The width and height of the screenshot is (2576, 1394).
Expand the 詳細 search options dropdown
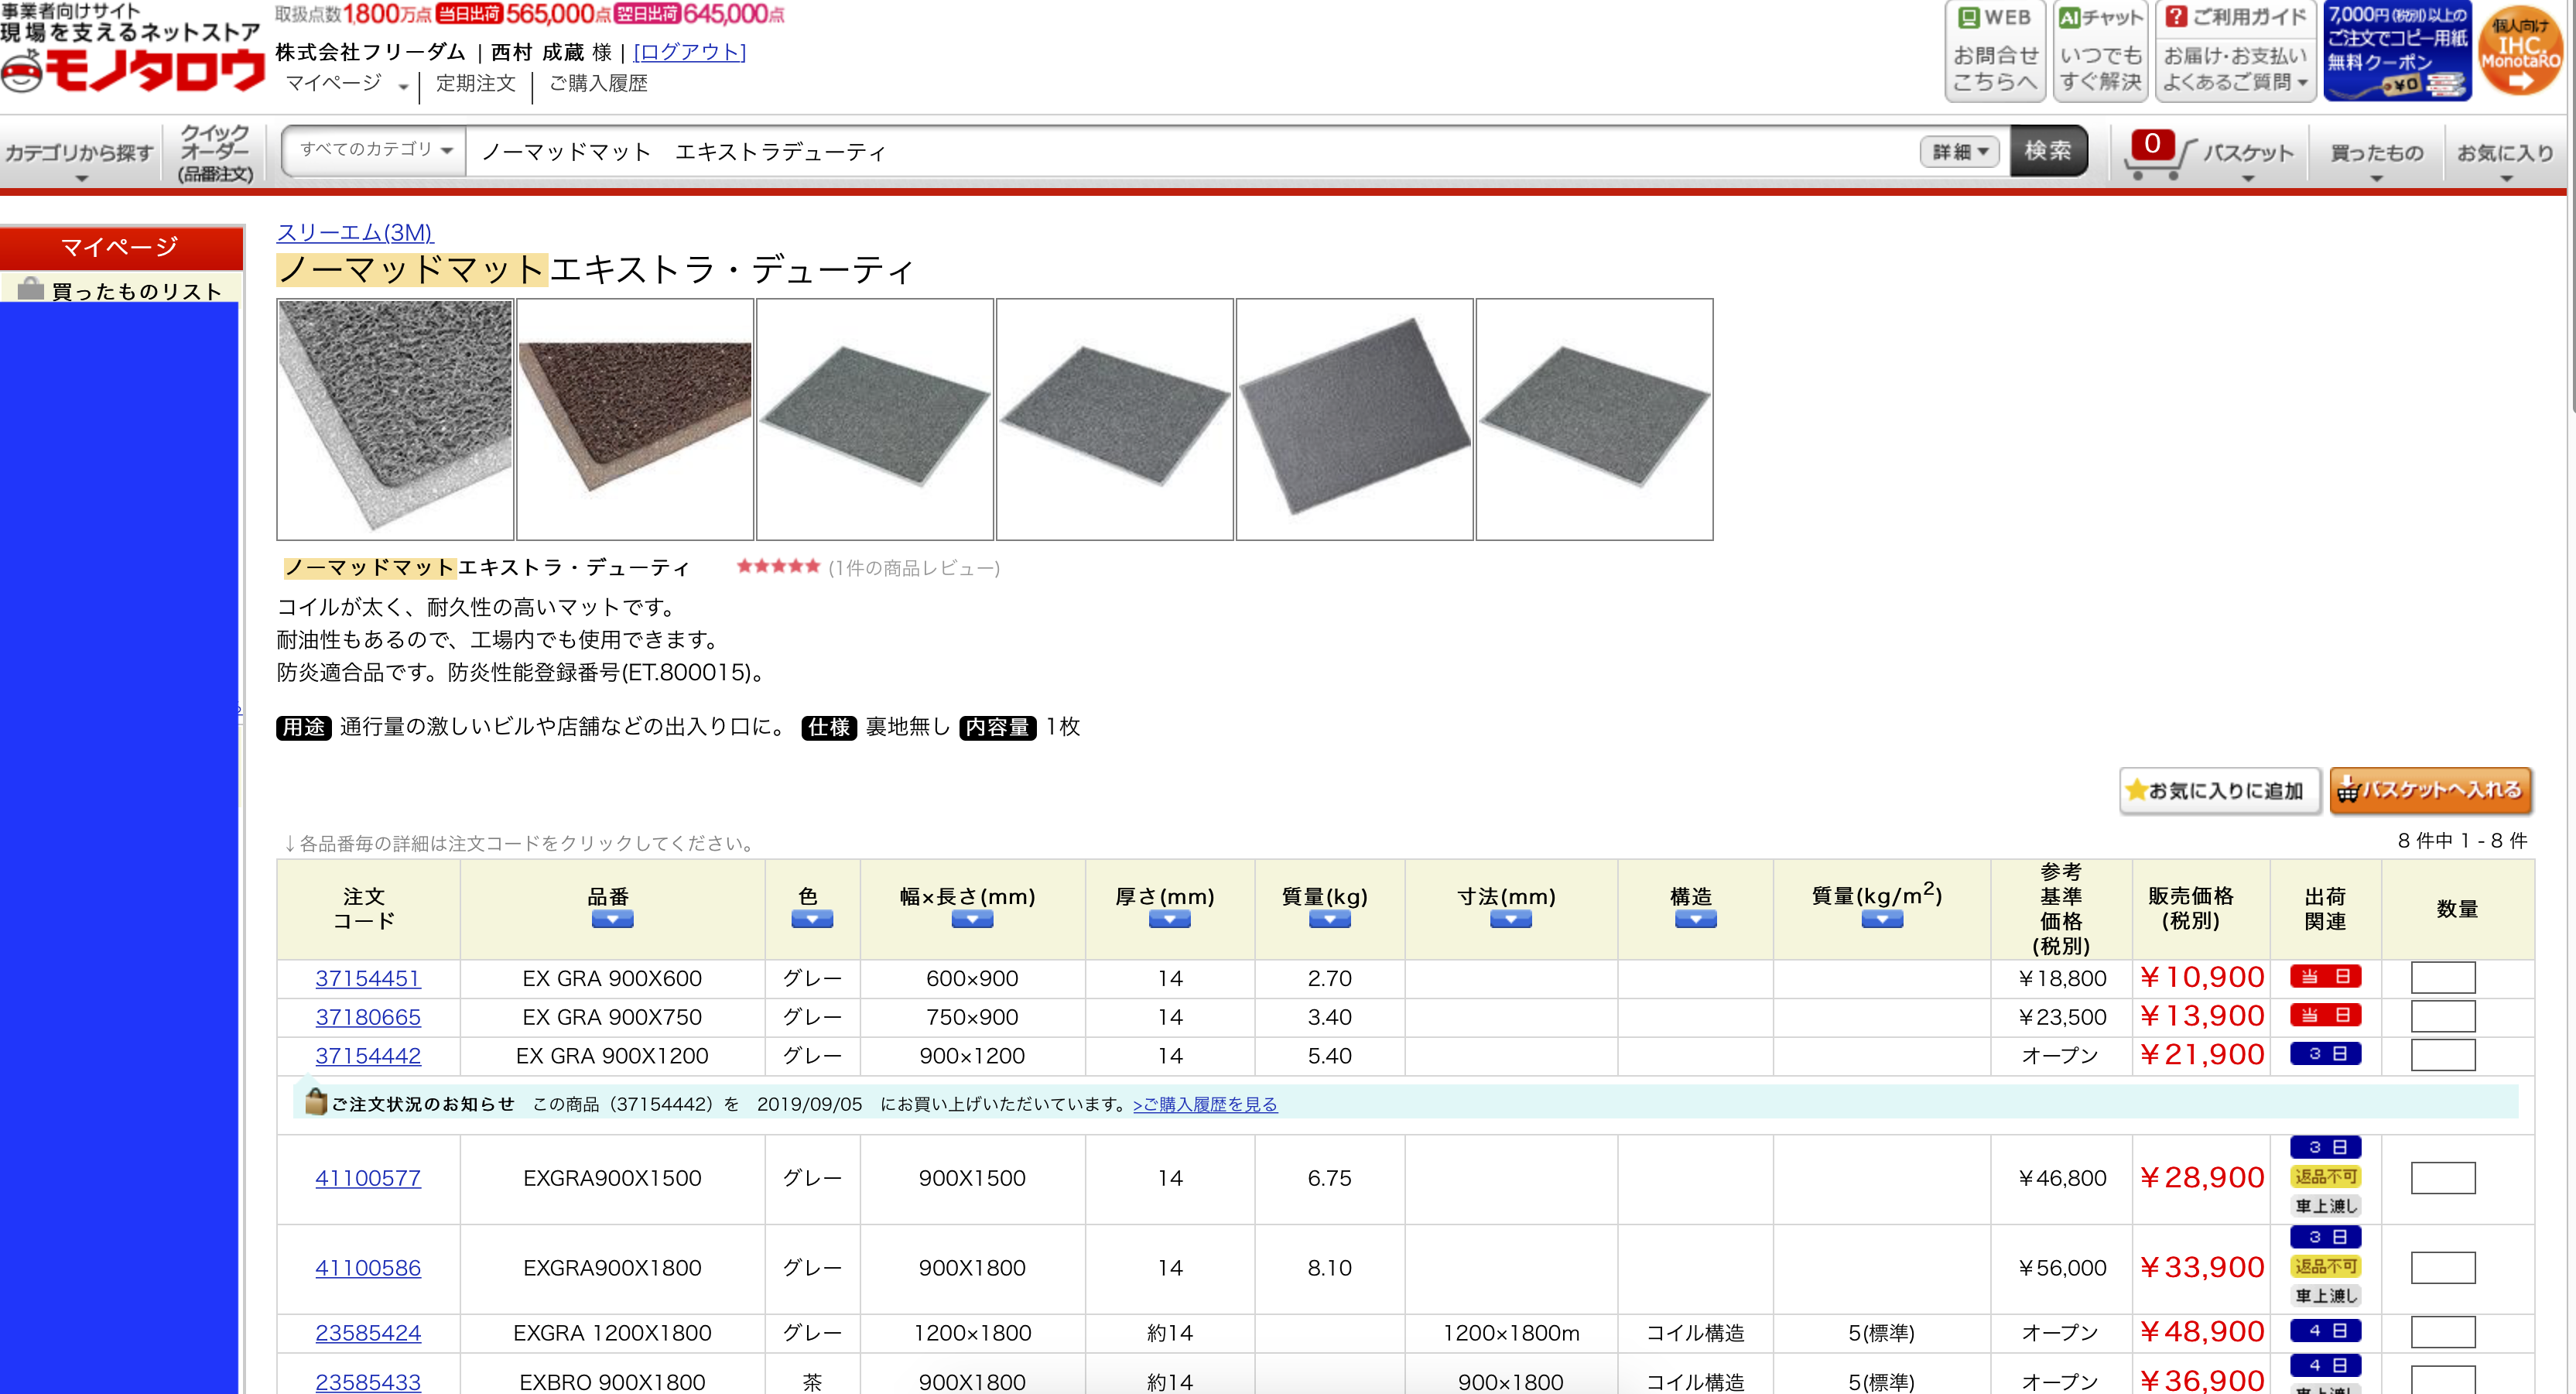tap(1959, 152)
